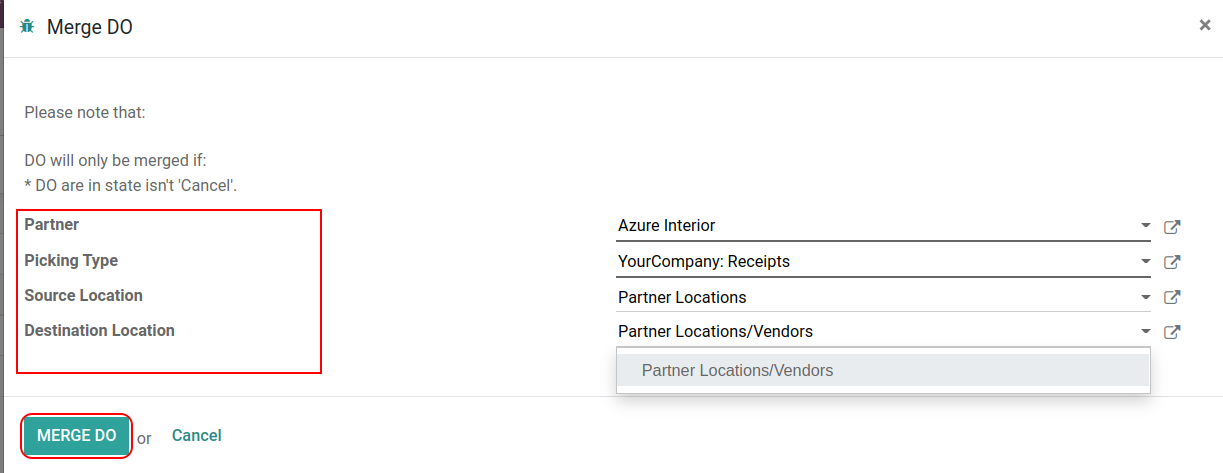The image size is (1223, 473).
Task: Click the Destination Location text field
Action: coord(870,332)
